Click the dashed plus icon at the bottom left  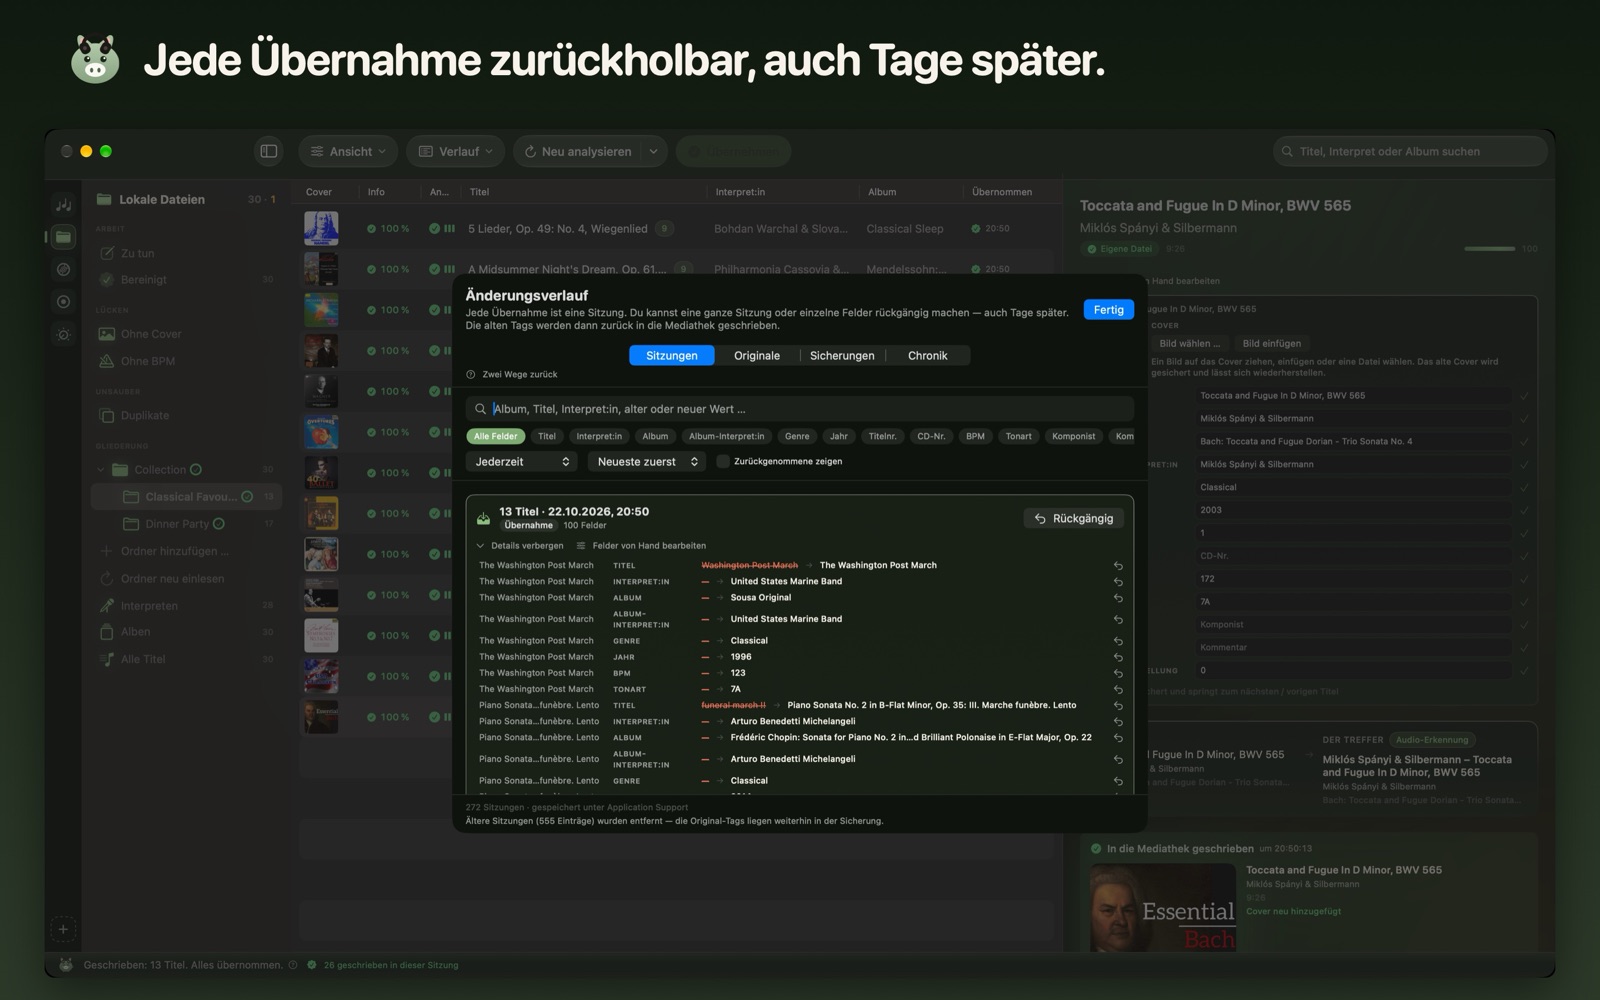pyautogui.click(x=63, y=929)
